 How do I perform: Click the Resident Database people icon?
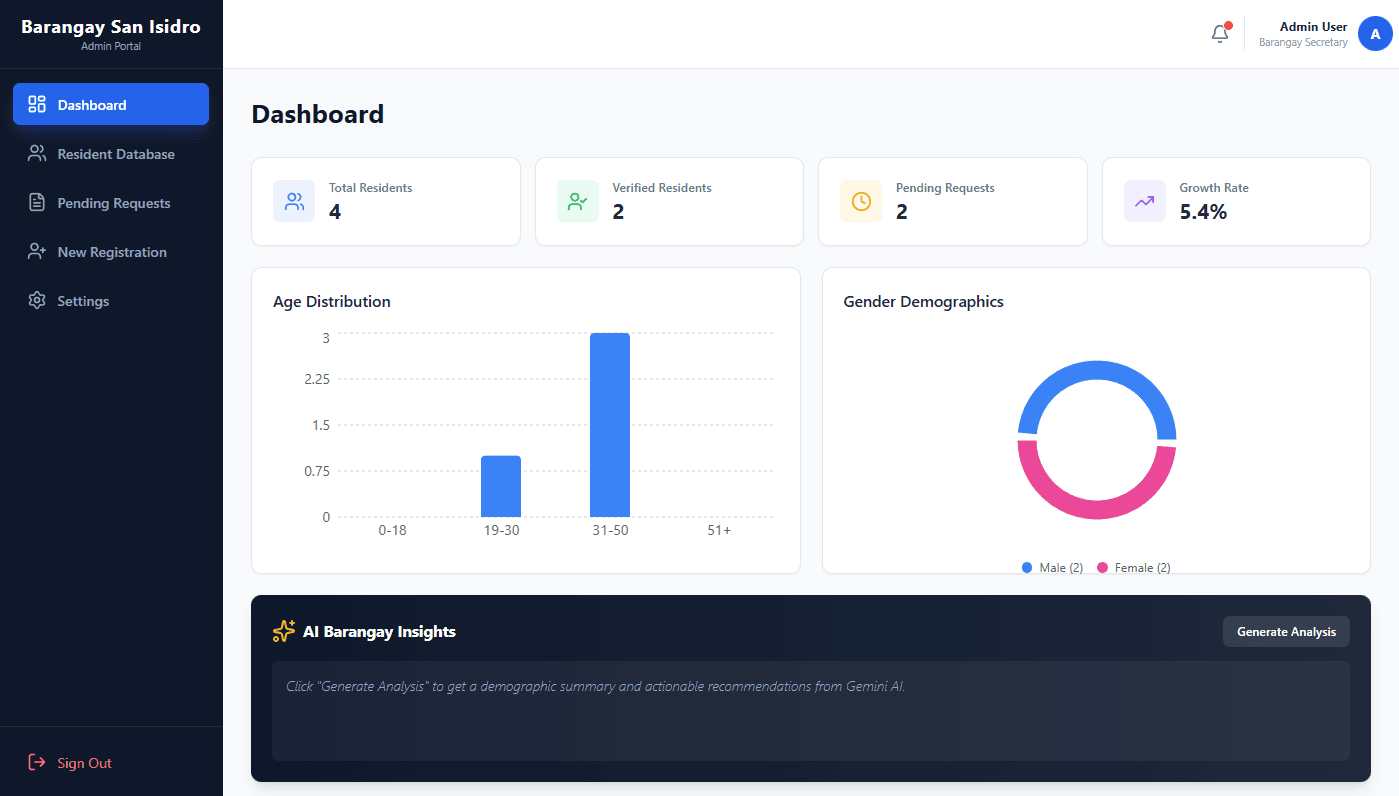37,153
